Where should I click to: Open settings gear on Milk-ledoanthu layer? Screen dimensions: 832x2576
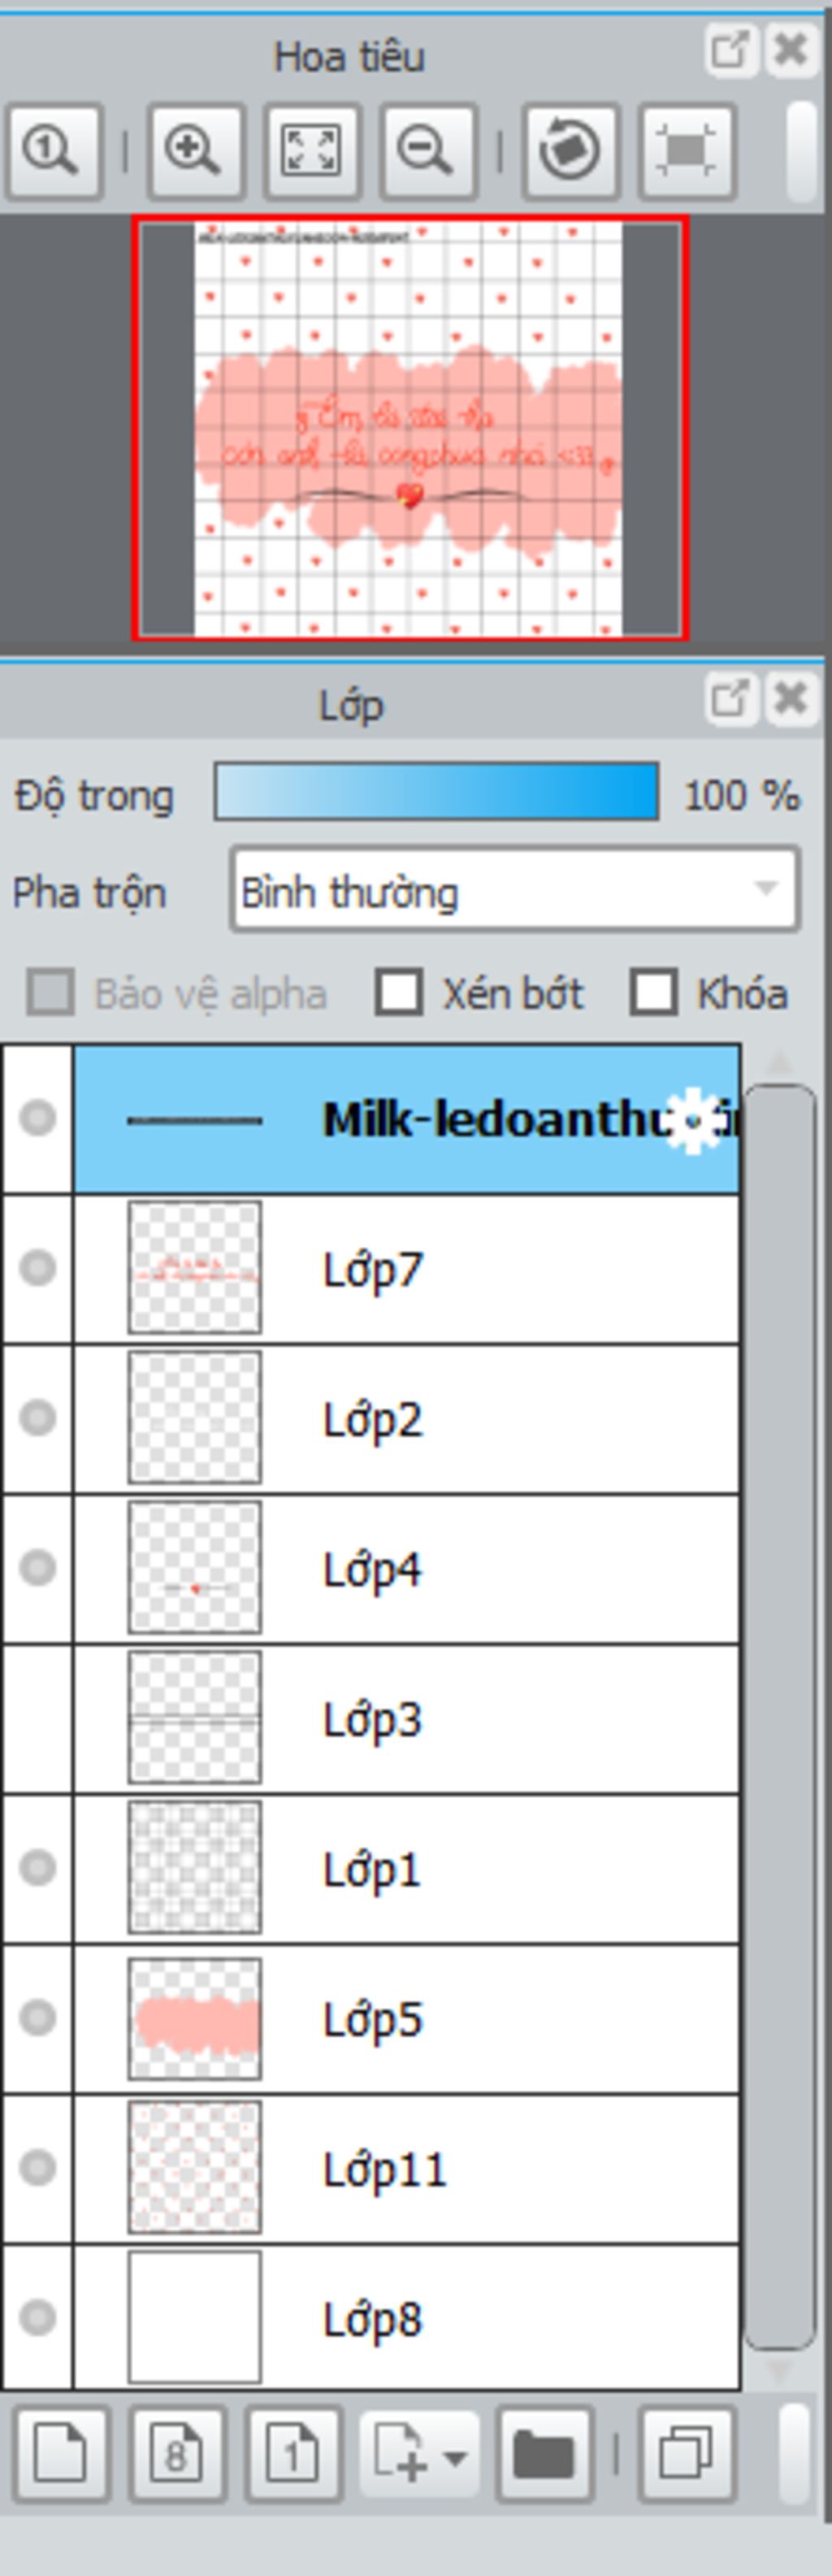pyautogui.click(x=694, y=1121)
